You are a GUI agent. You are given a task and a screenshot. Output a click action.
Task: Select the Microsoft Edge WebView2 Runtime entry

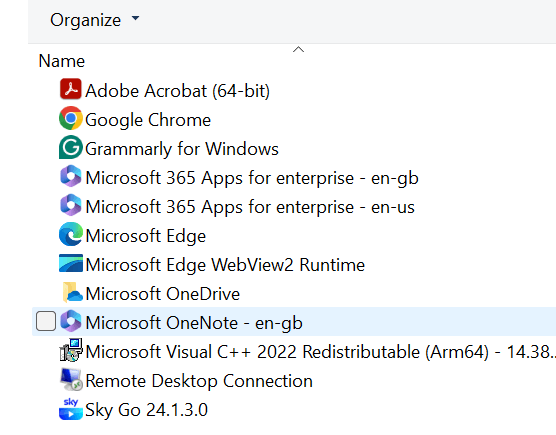(x=225, y=265)
